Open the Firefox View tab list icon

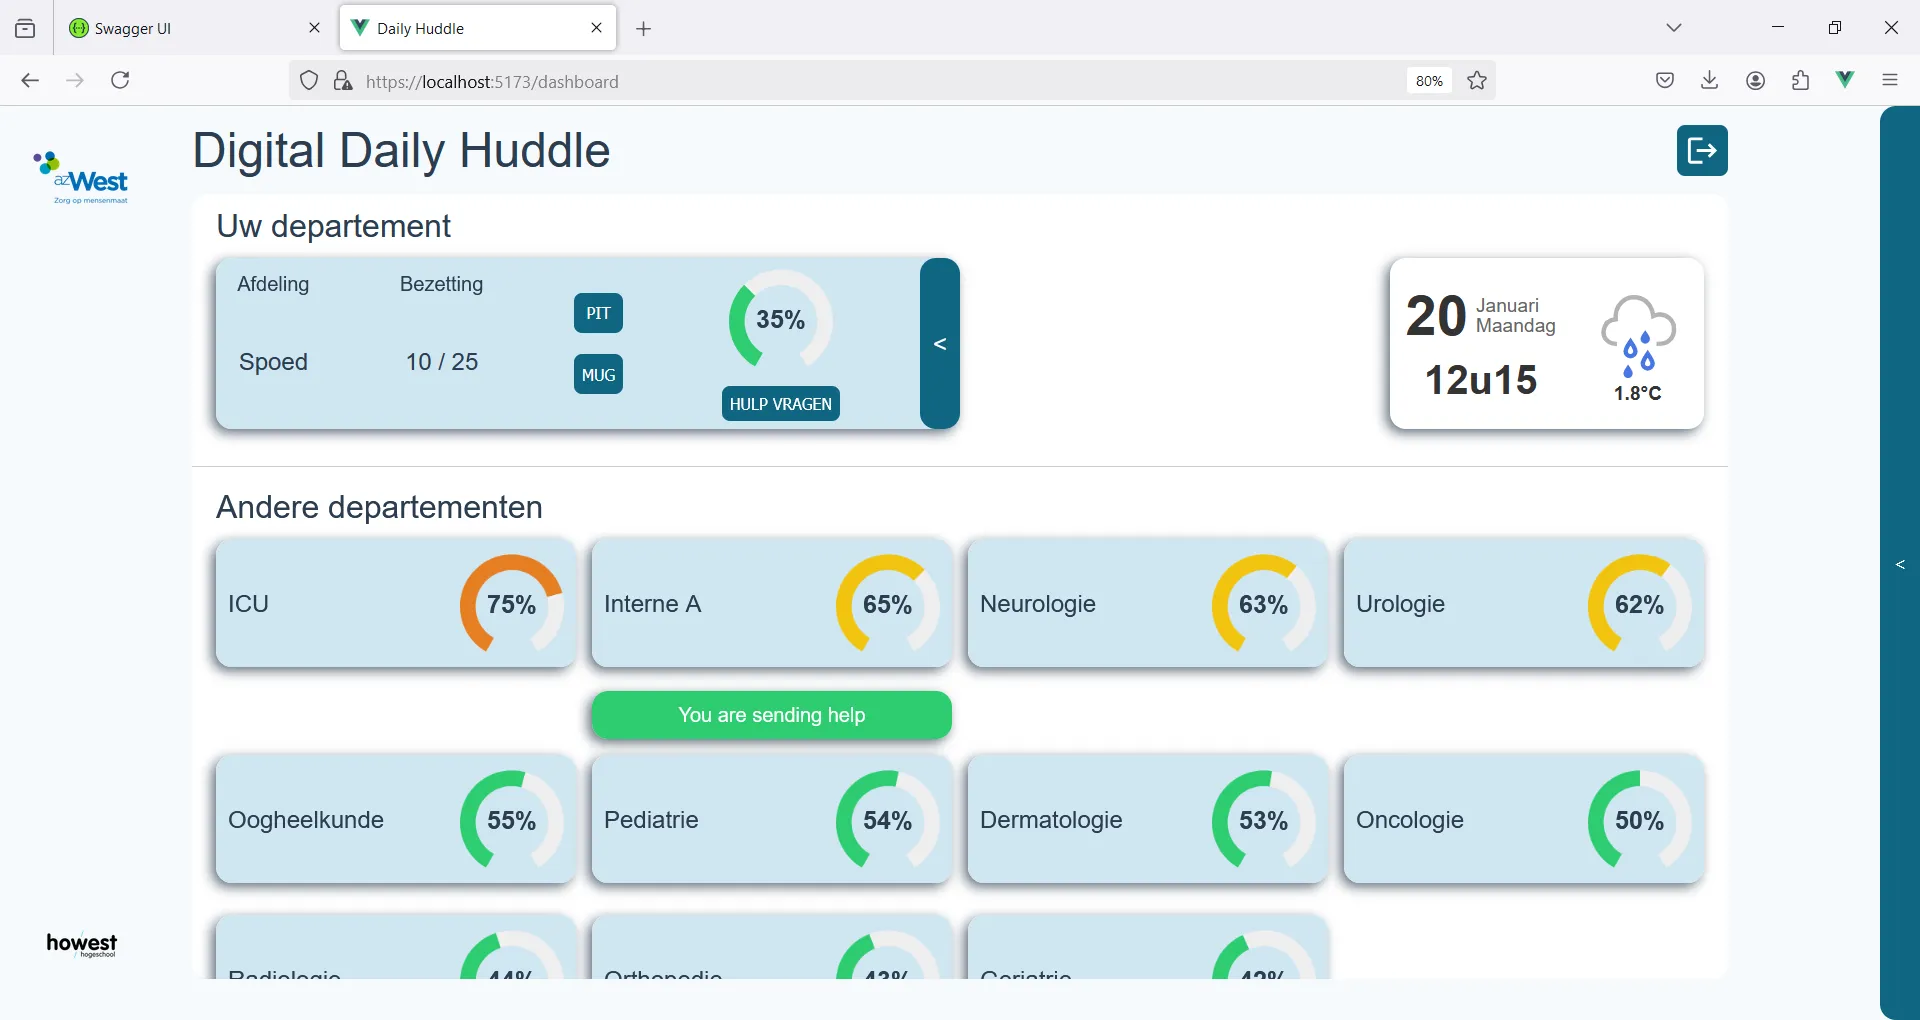coord(25,28)
